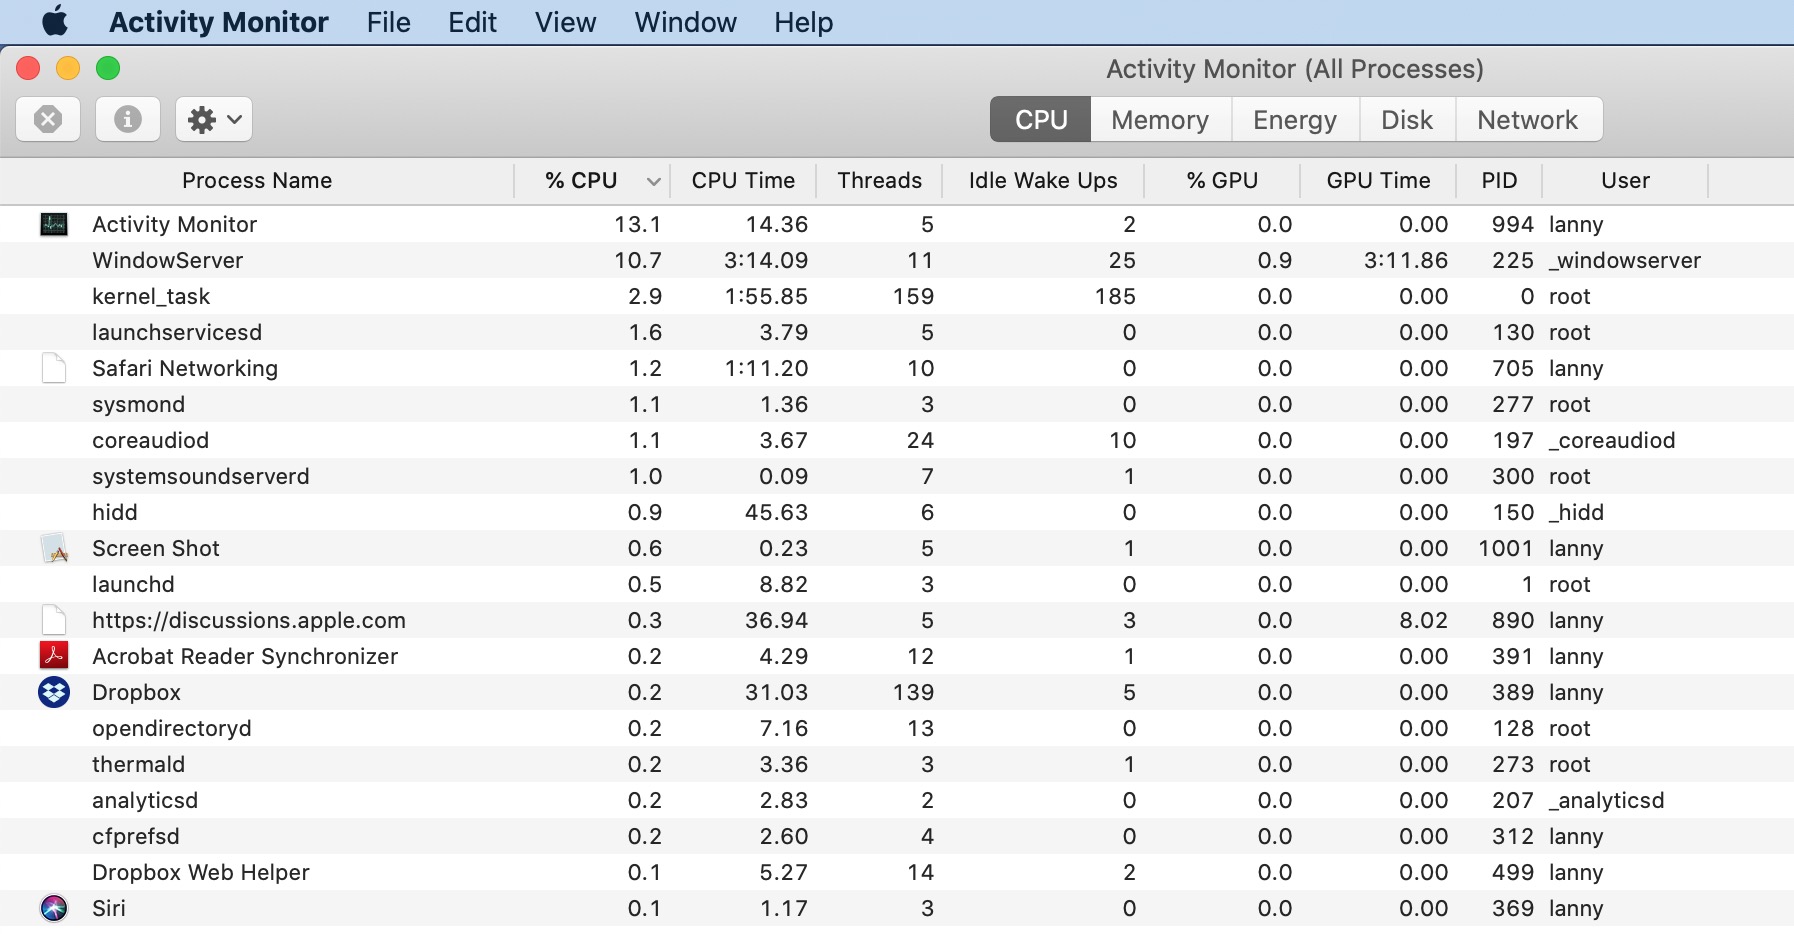This screenshot has height=934, width=1794.
Task: Click the Screen Shot app icon
Action: (x=54, y=548)
